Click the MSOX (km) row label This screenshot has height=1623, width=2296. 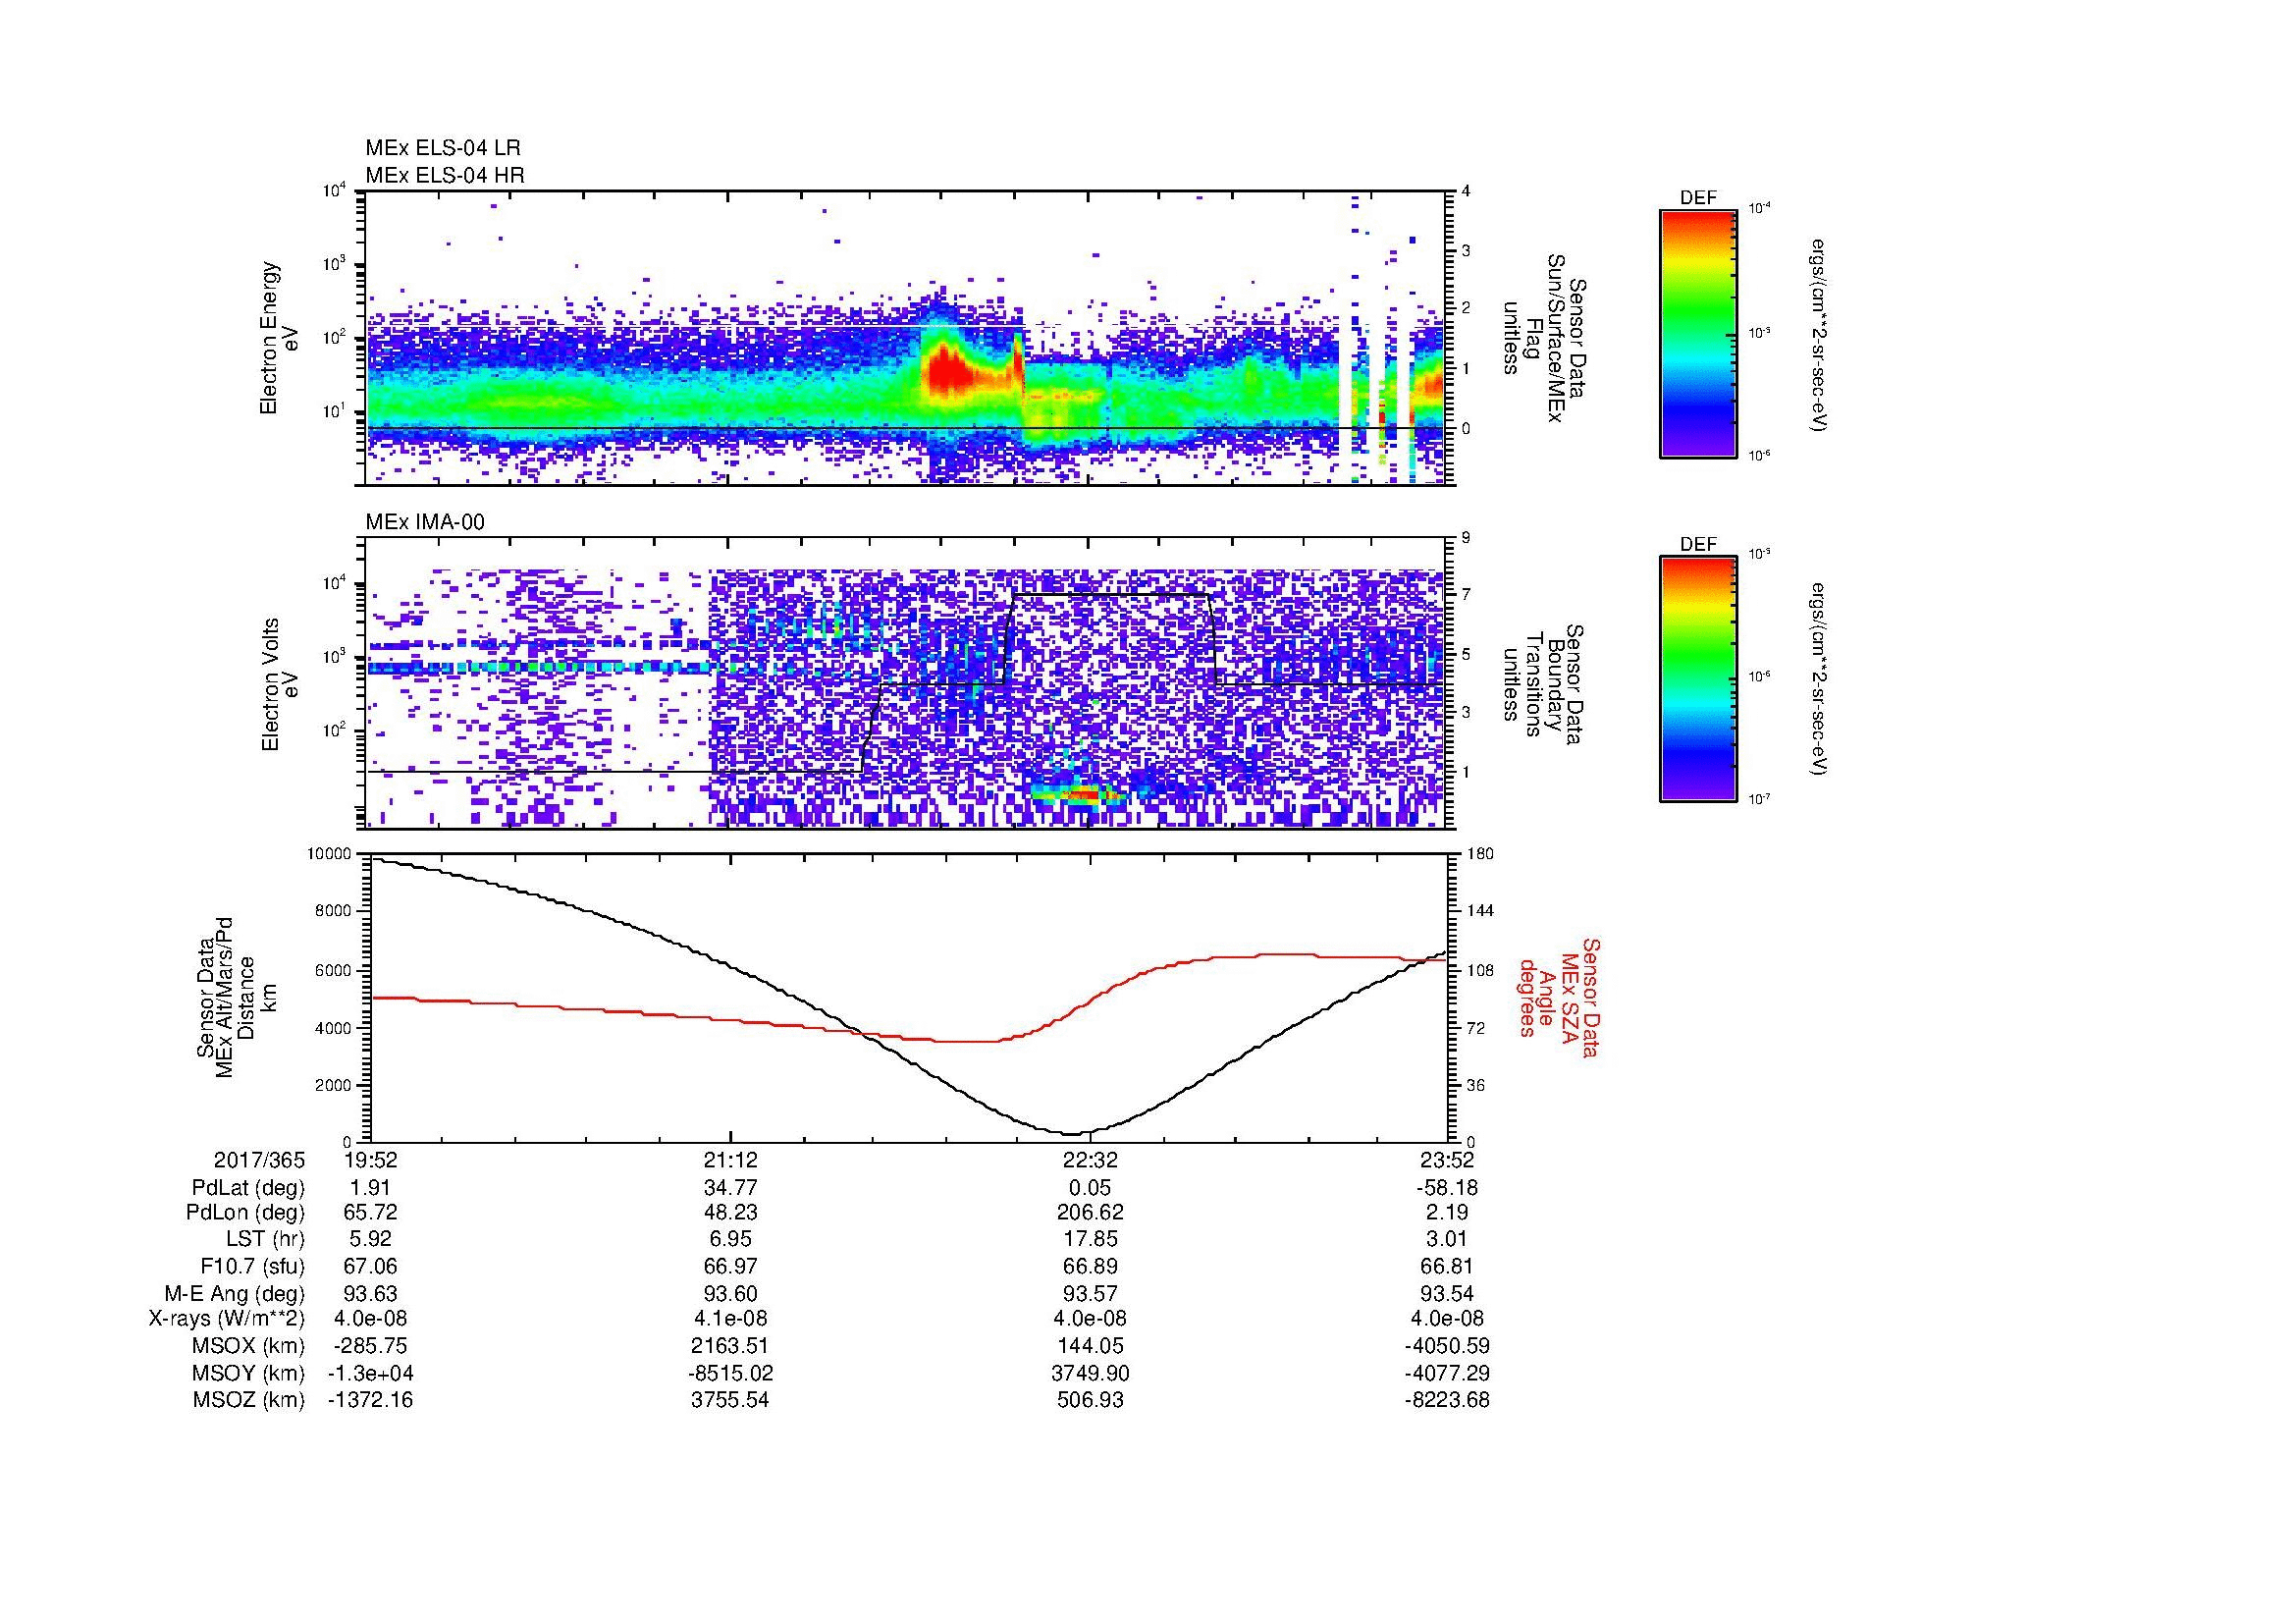249,1346
